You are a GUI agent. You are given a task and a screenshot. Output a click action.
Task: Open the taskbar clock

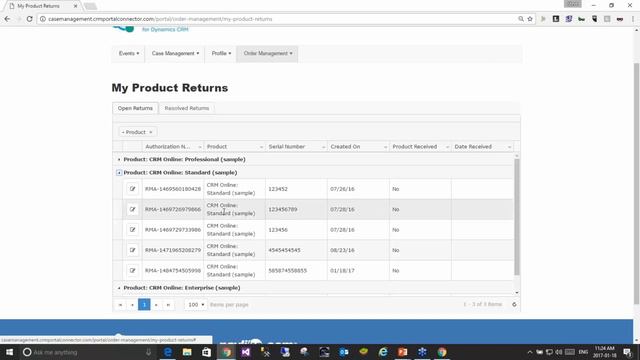(604, 352)
